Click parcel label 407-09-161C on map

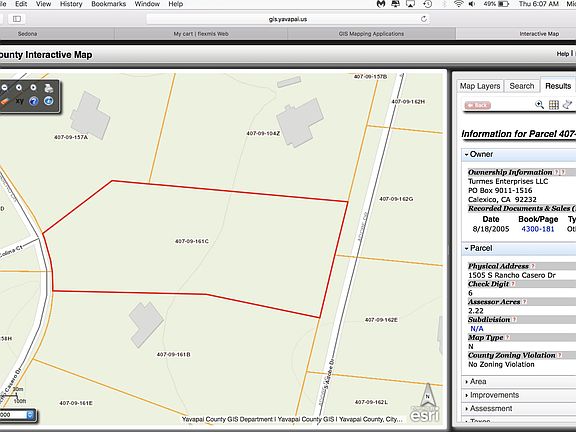coord(192,241)
